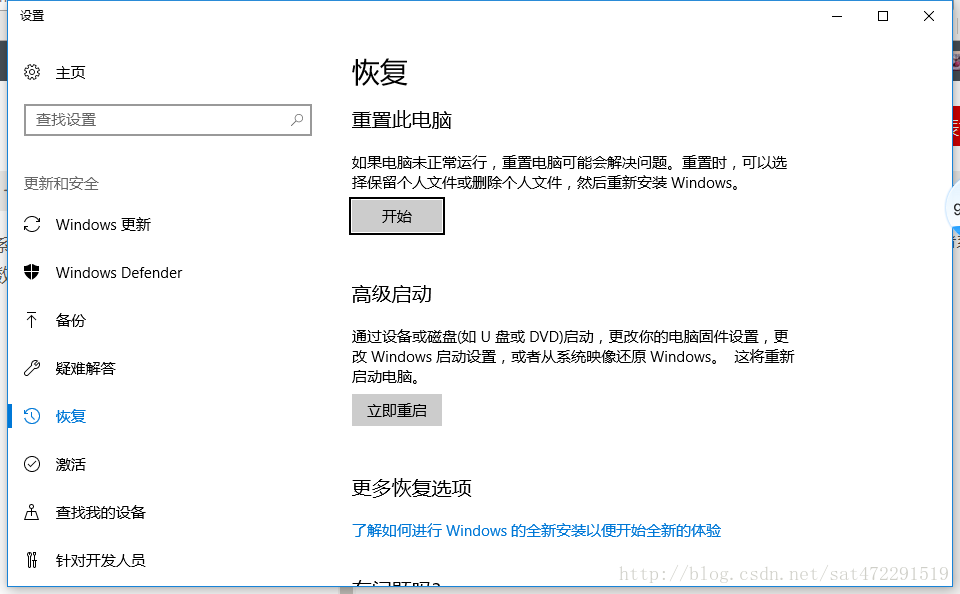Close the 设置 window

[929, 16]
